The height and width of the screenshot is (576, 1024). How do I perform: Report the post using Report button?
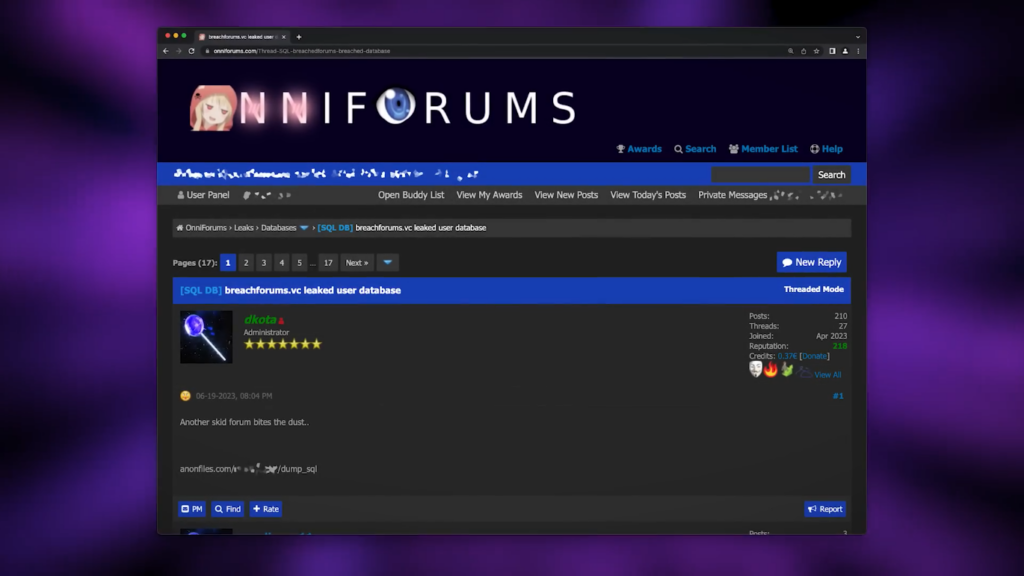[825, 509]
